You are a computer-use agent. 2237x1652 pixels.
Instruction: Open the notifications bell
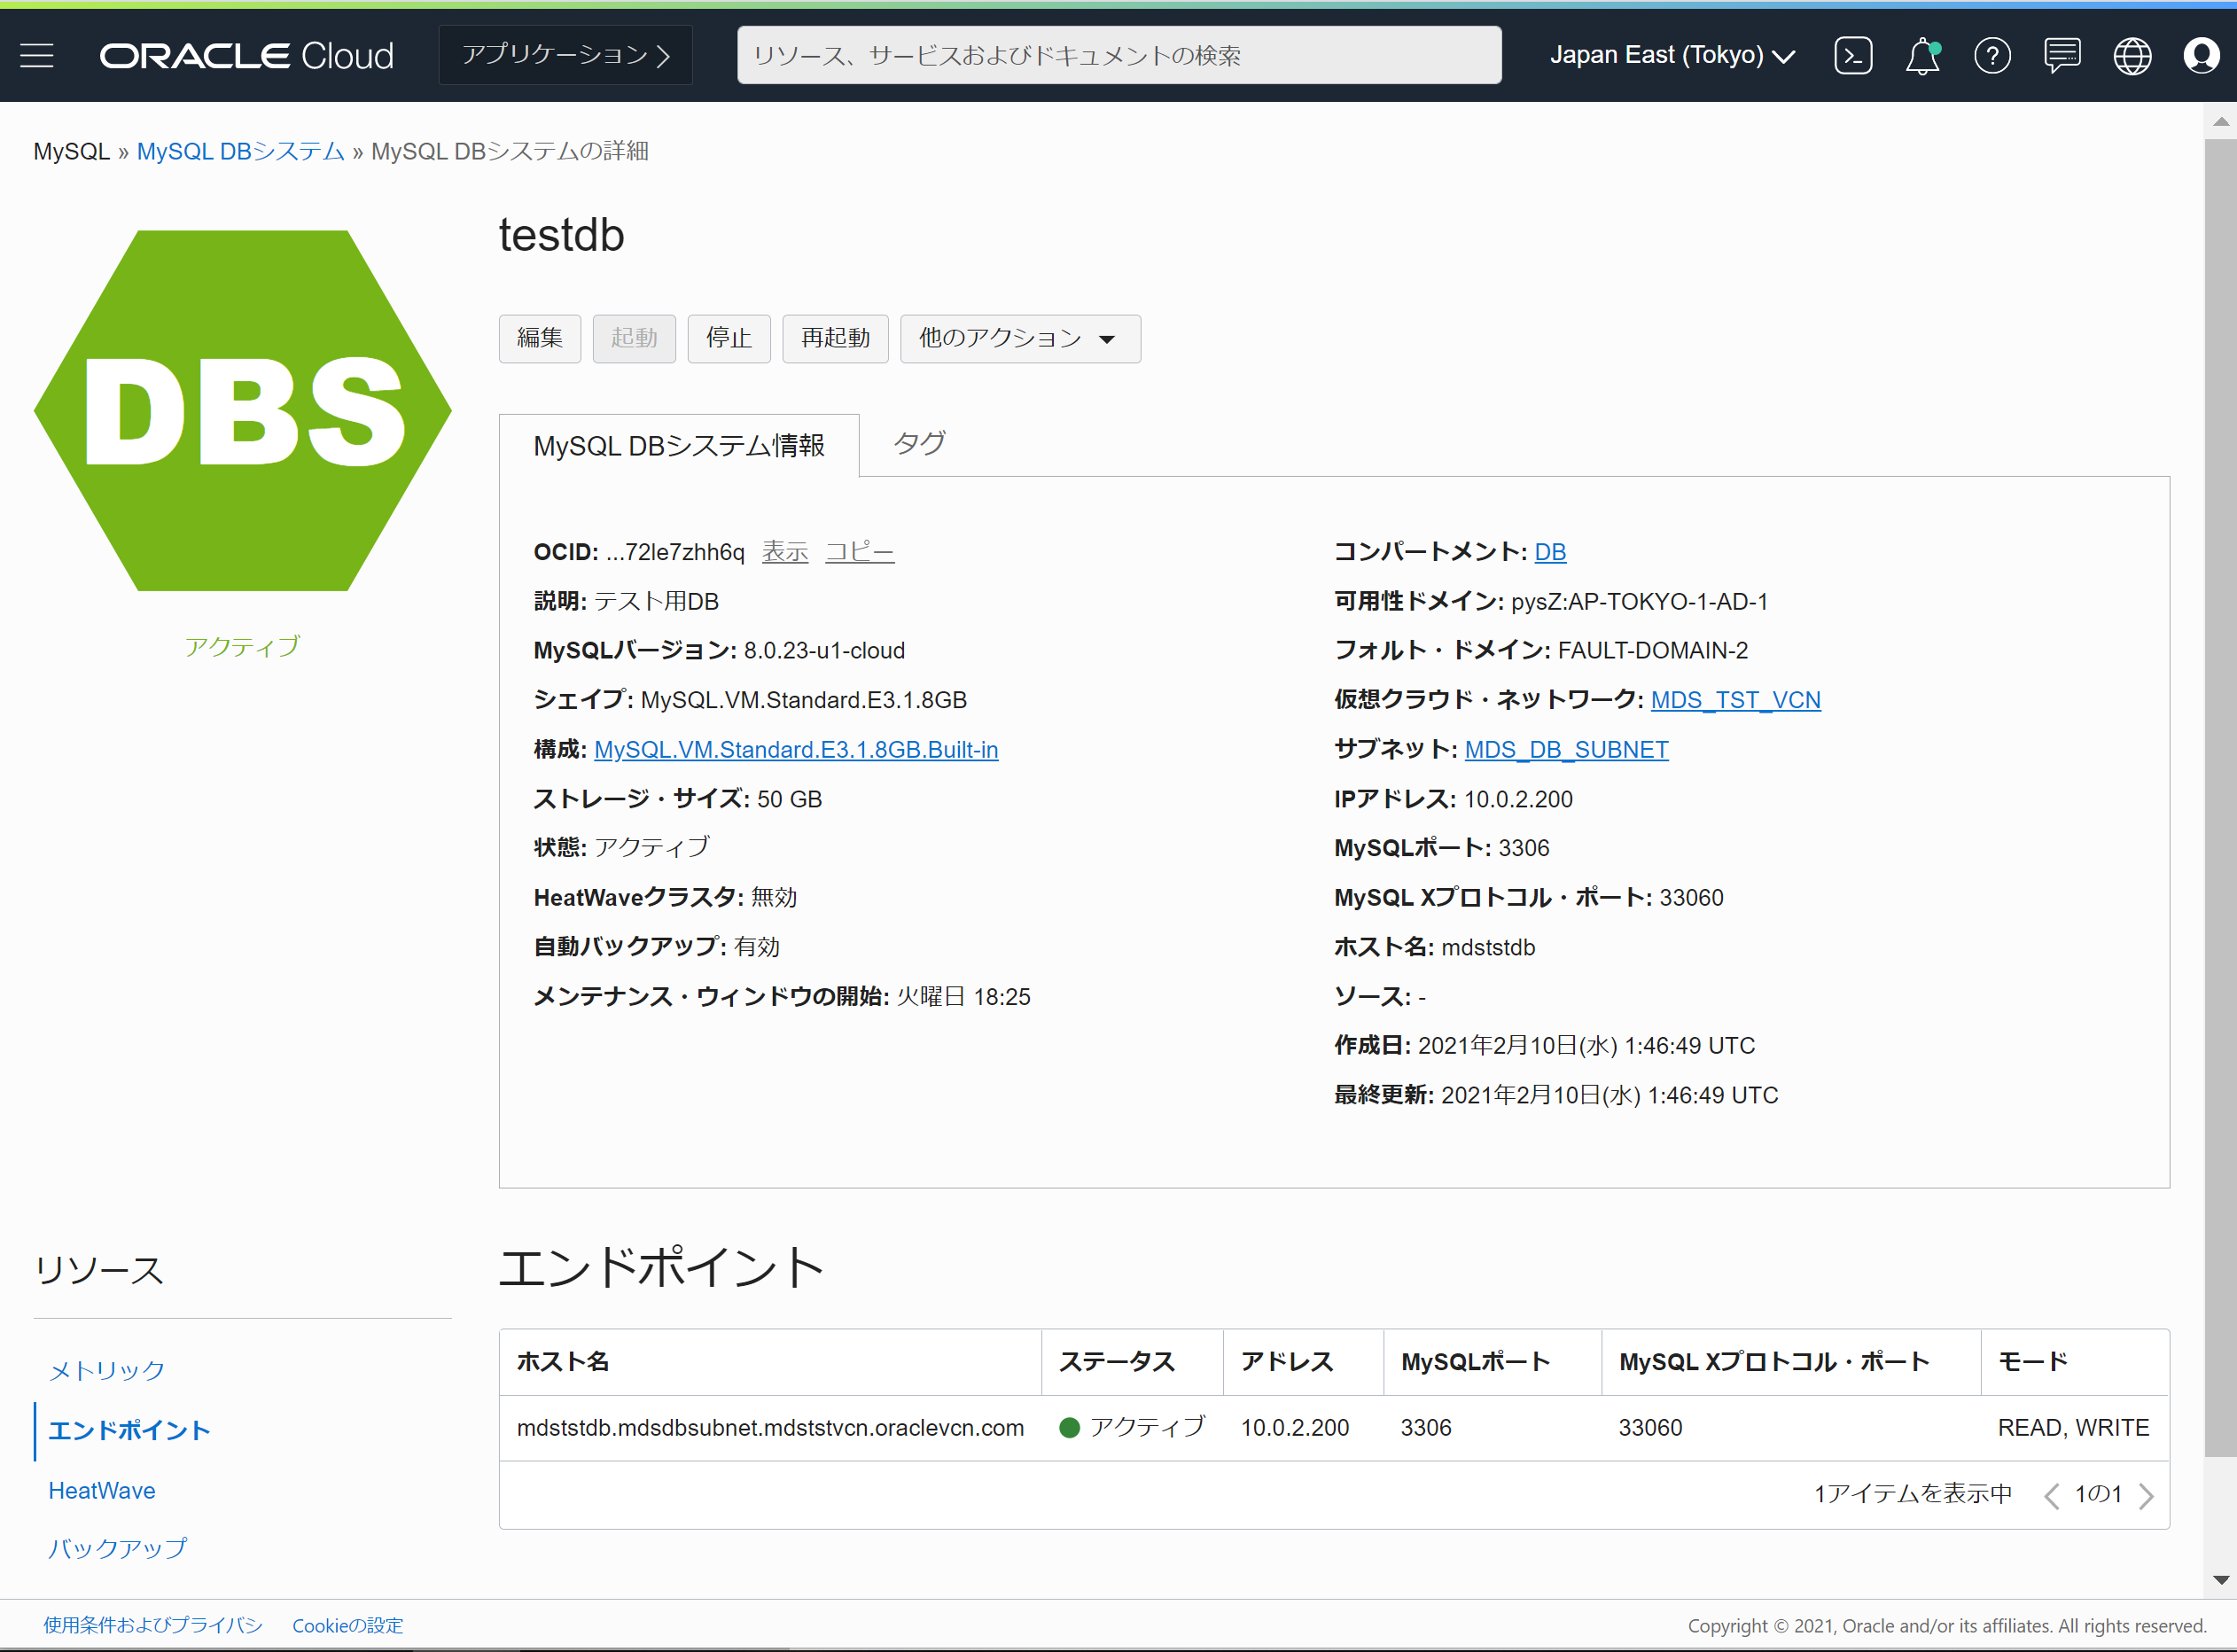(x=1921, y=55)
